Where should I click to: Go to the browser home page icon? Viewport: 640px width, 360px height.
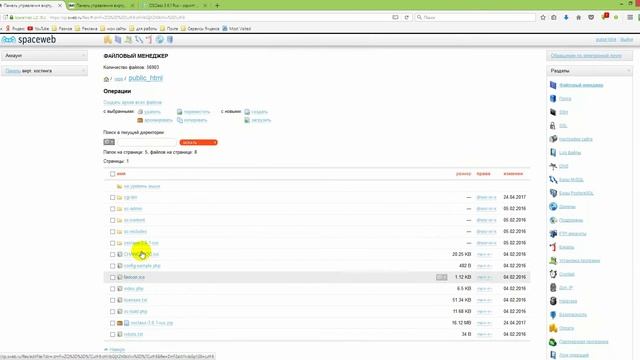(x=578, y=18)
